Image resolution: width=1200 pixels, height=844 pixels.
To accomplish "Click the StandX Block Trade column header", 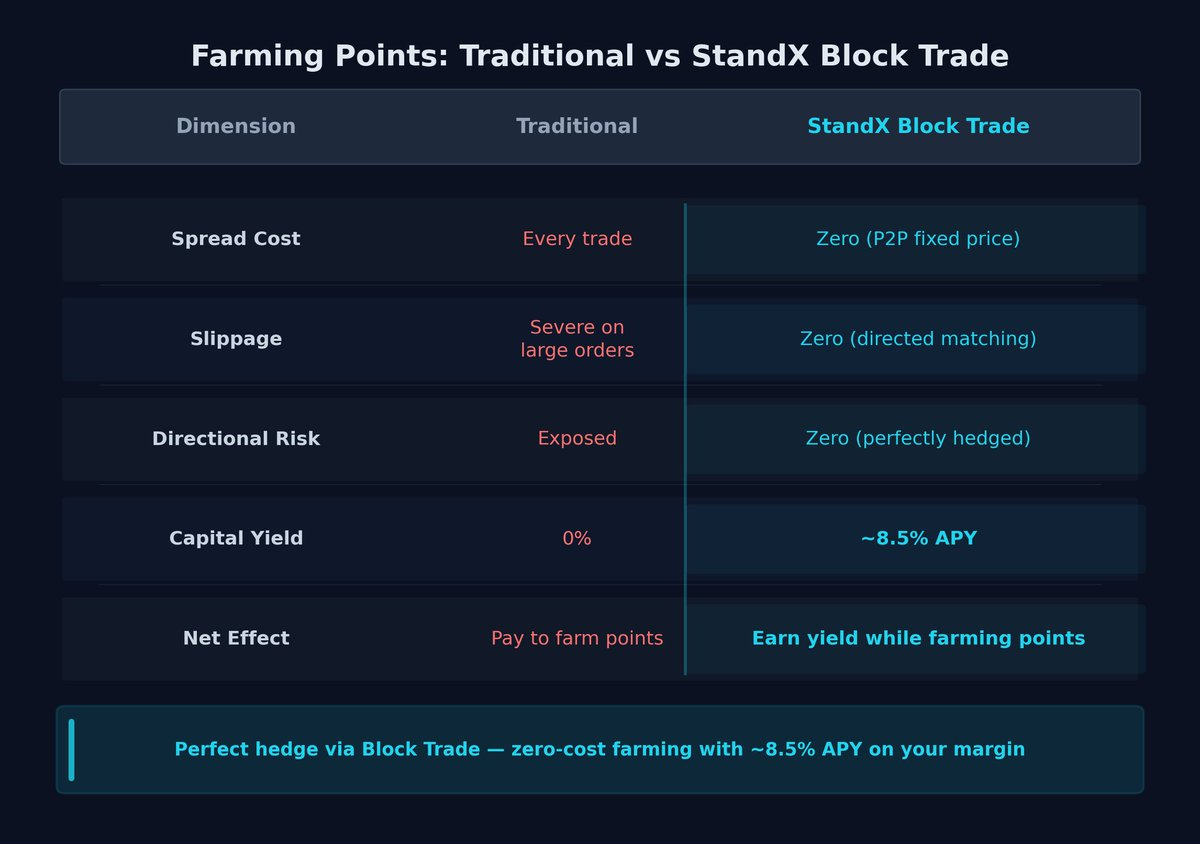I will pyautogui.click(x=918, y=126).
